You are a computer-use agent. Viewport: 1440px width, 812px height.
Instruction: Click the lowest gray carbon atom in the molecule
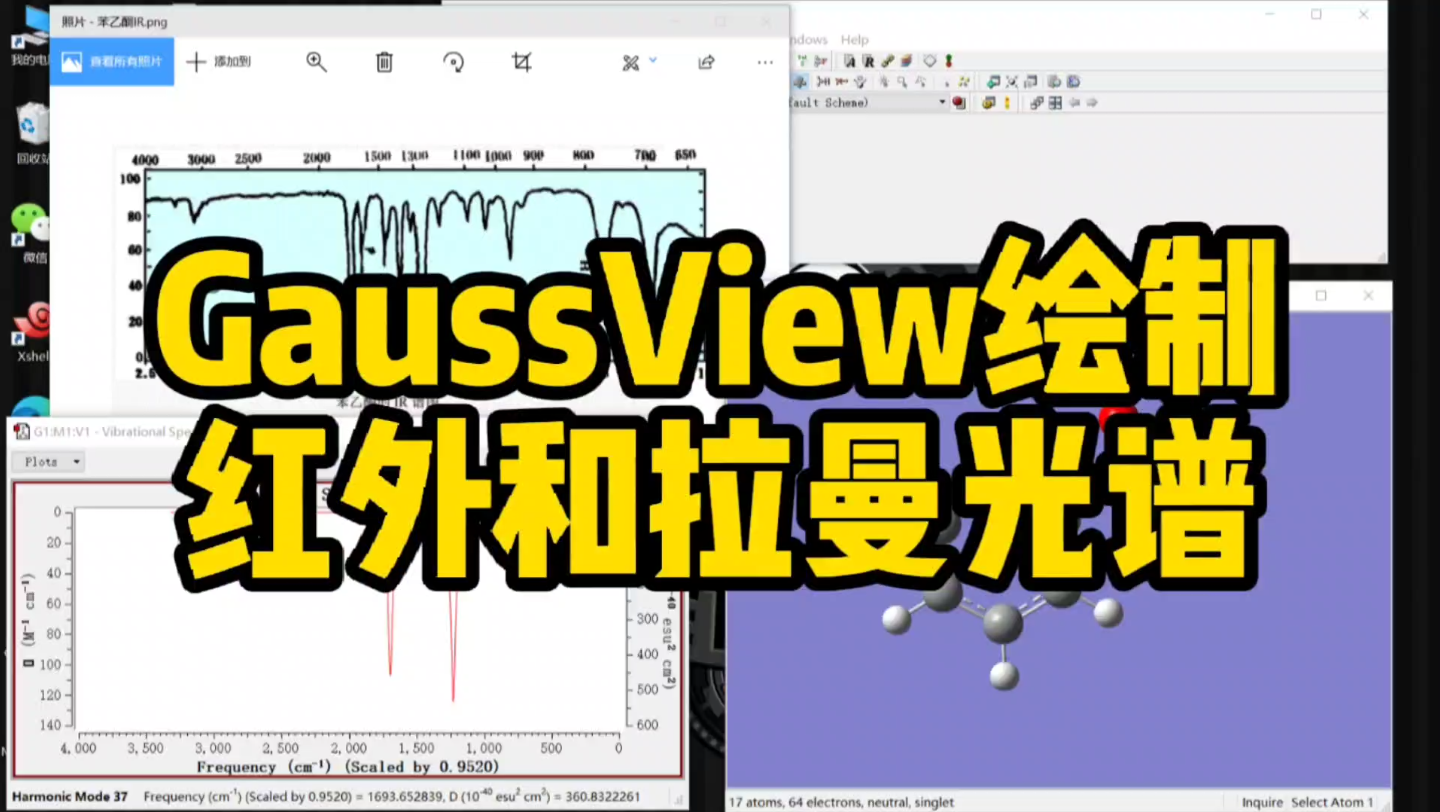[1003, 623]
